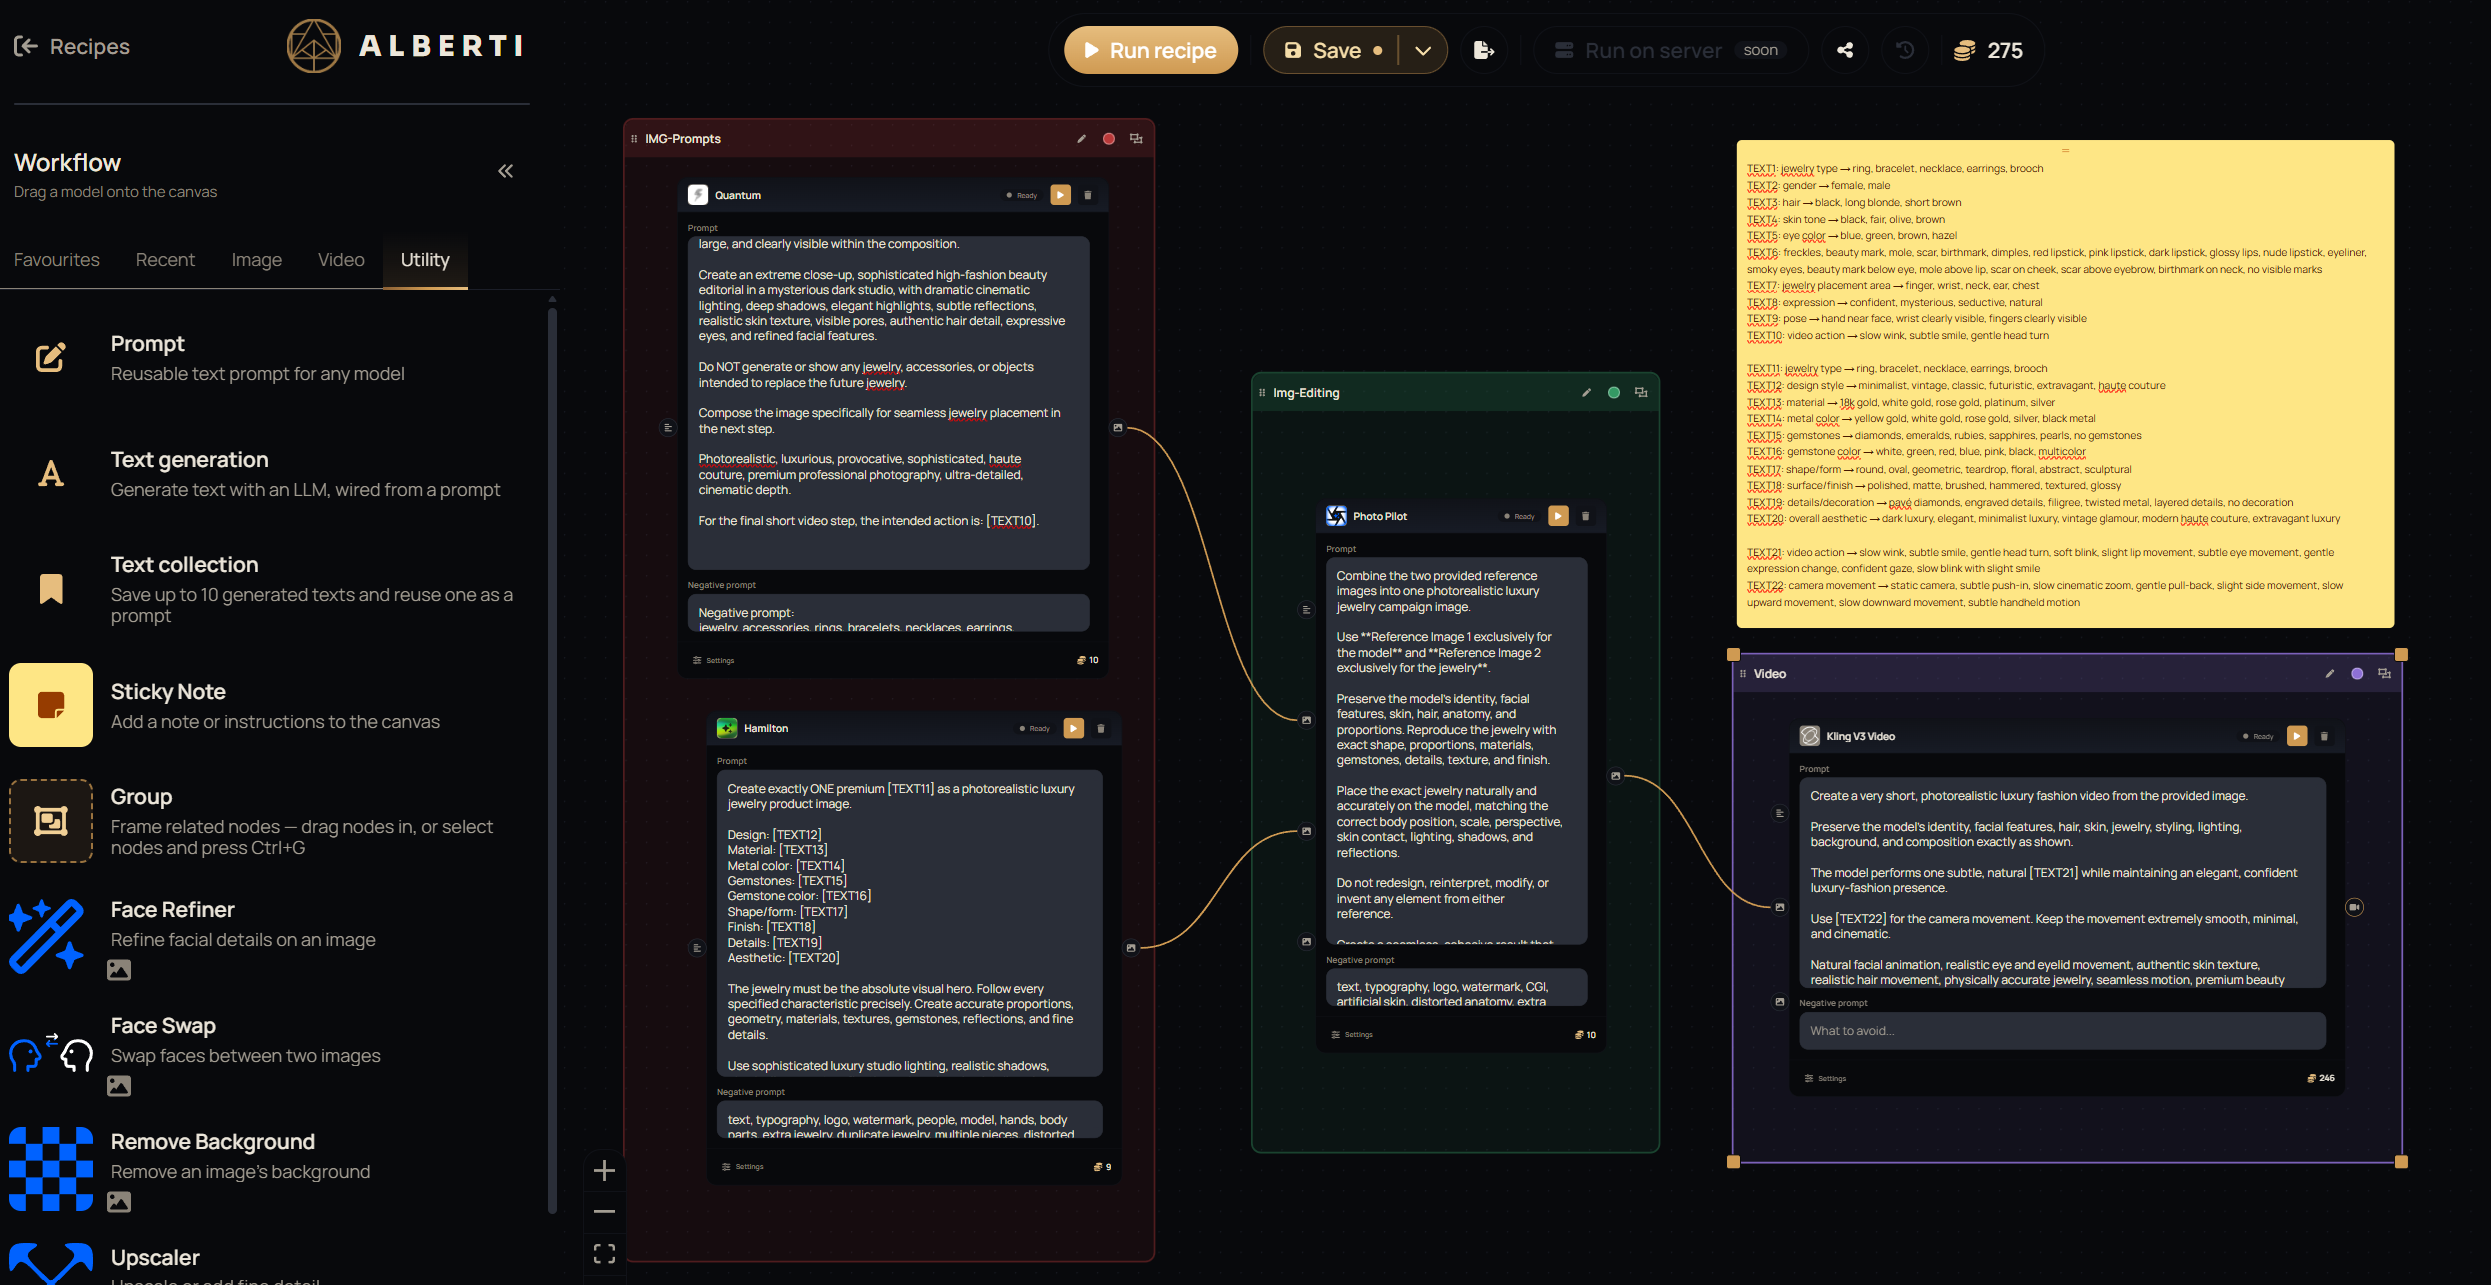The image size is (2491, 1285).
Task: Select the Prompt utility icon
Action: pyautogui.click(x=51, y=358)
